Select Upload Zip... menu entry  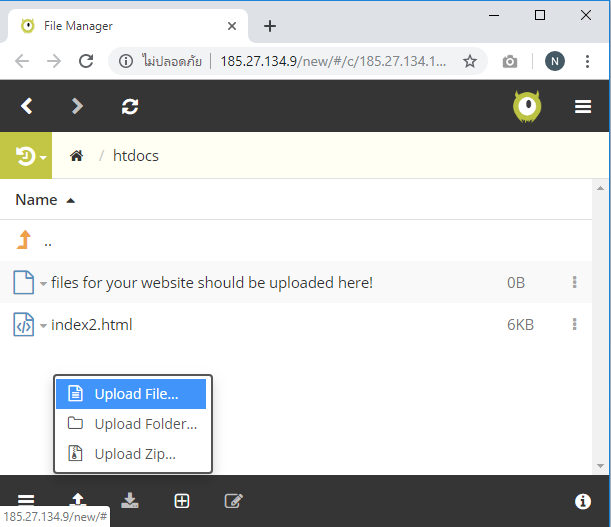click(135, 454)
